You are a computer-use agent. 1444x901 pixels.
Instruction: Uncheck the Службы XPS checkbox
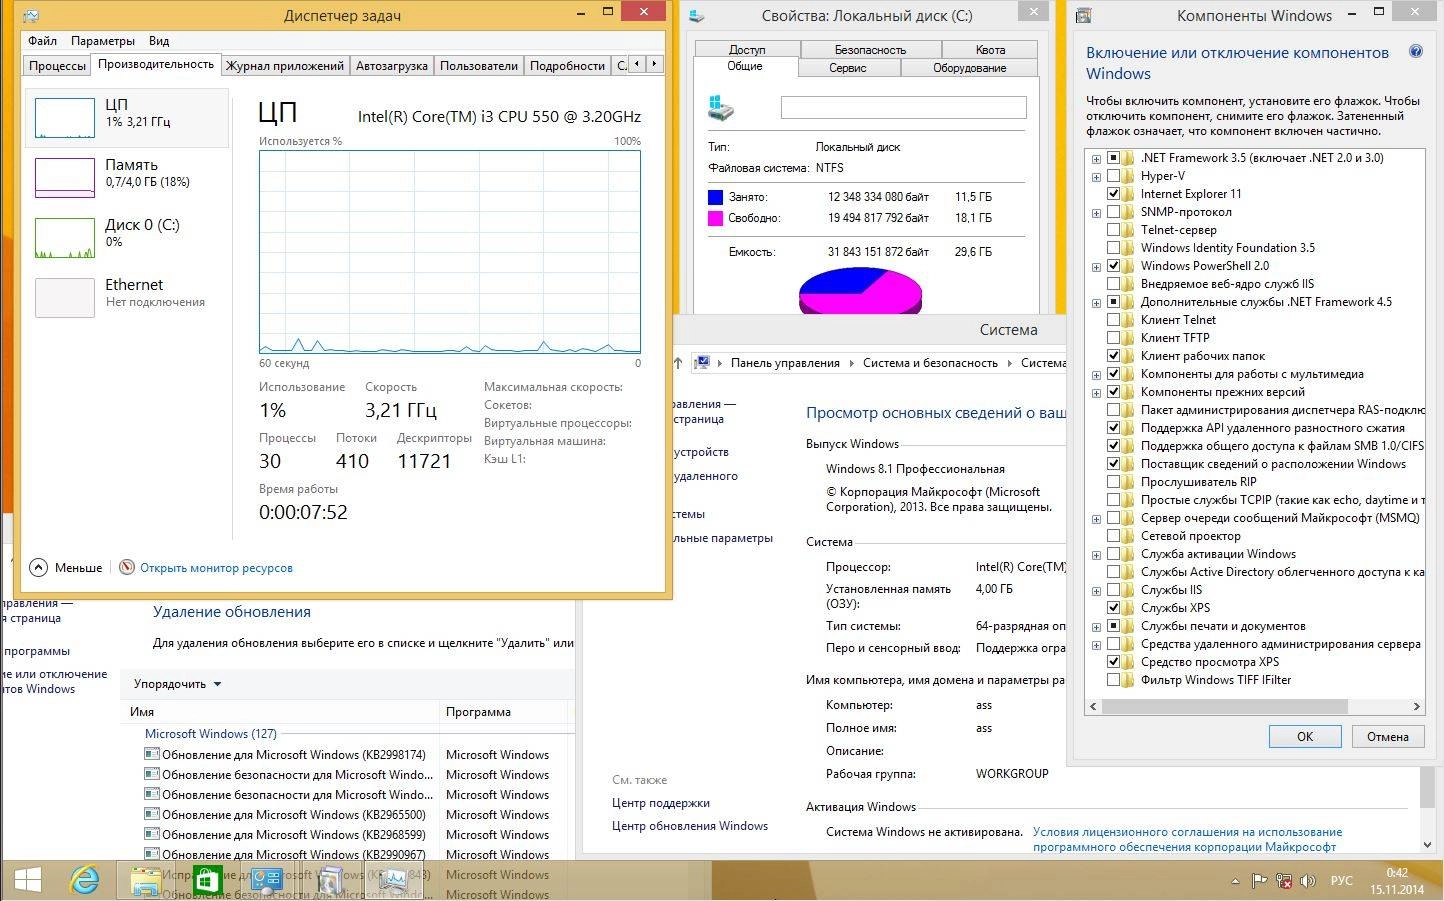[x=1113, y=608]
